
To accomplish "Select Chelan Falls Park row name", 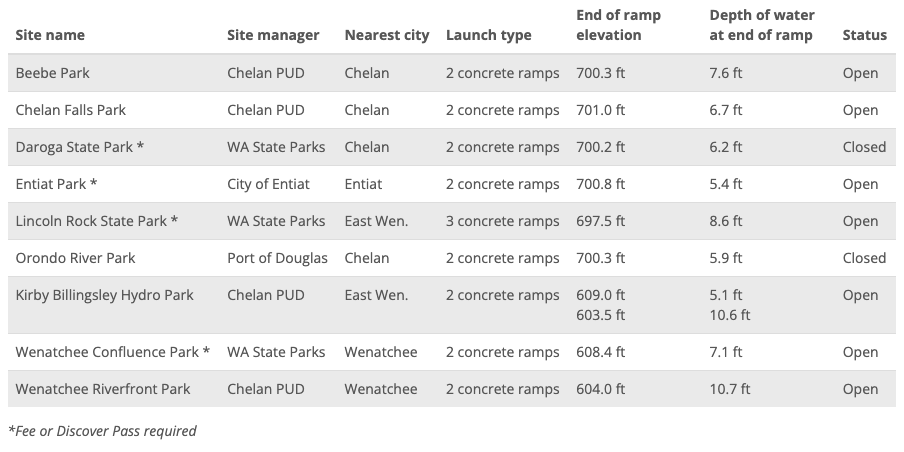I will (x=70, y=110).
